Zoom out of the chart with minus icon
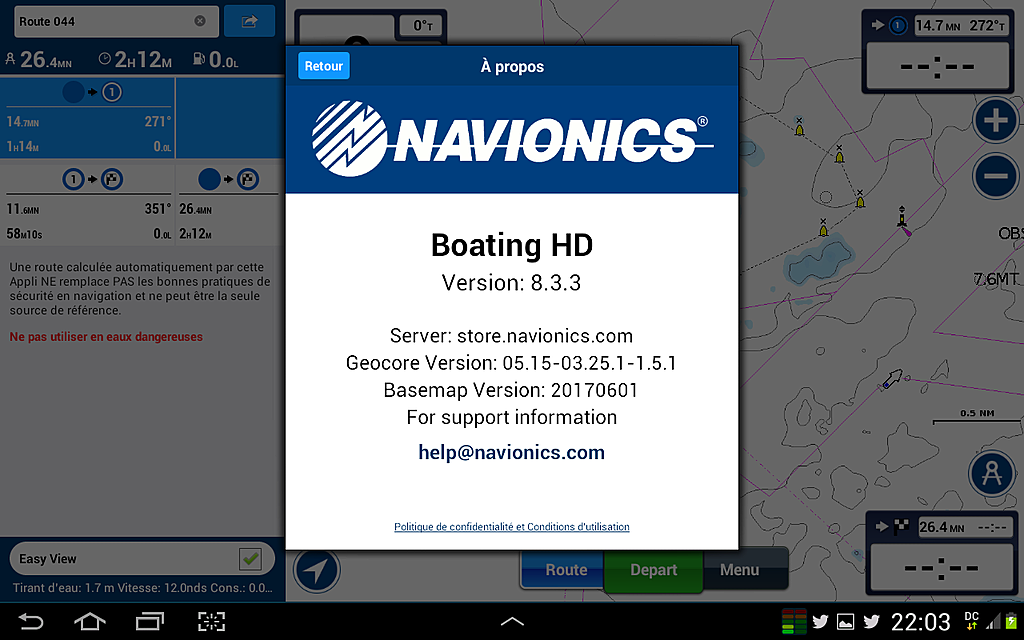This screenshot has width=1024, height=640. (995, 176)
